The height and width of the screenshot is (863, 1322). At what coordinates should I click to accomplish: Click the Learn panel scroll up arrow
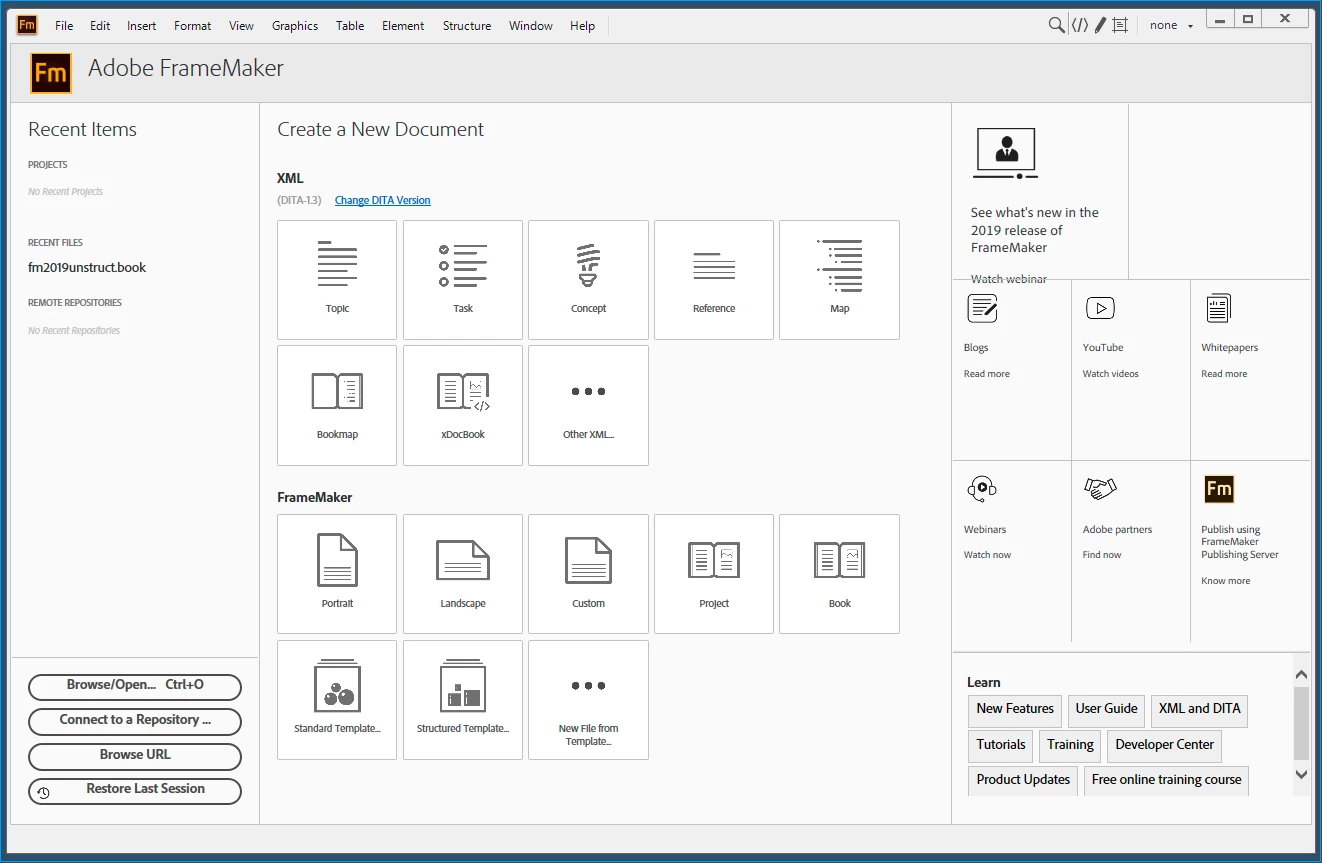pyautogui.click(x=1301, y=674)
